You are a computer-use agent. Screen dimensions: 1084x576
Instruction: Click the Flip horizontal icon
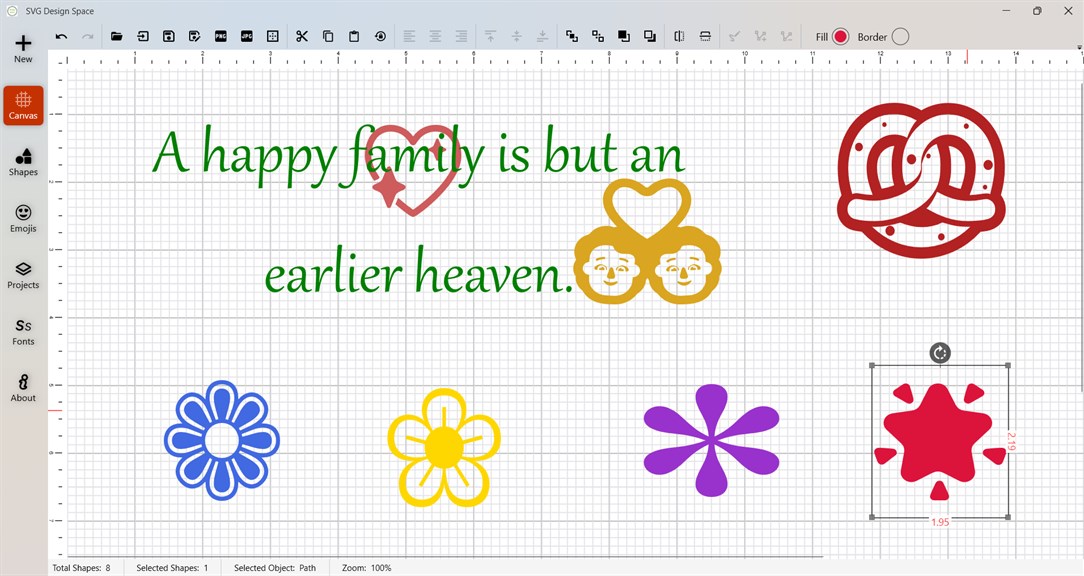coord(679,37)
